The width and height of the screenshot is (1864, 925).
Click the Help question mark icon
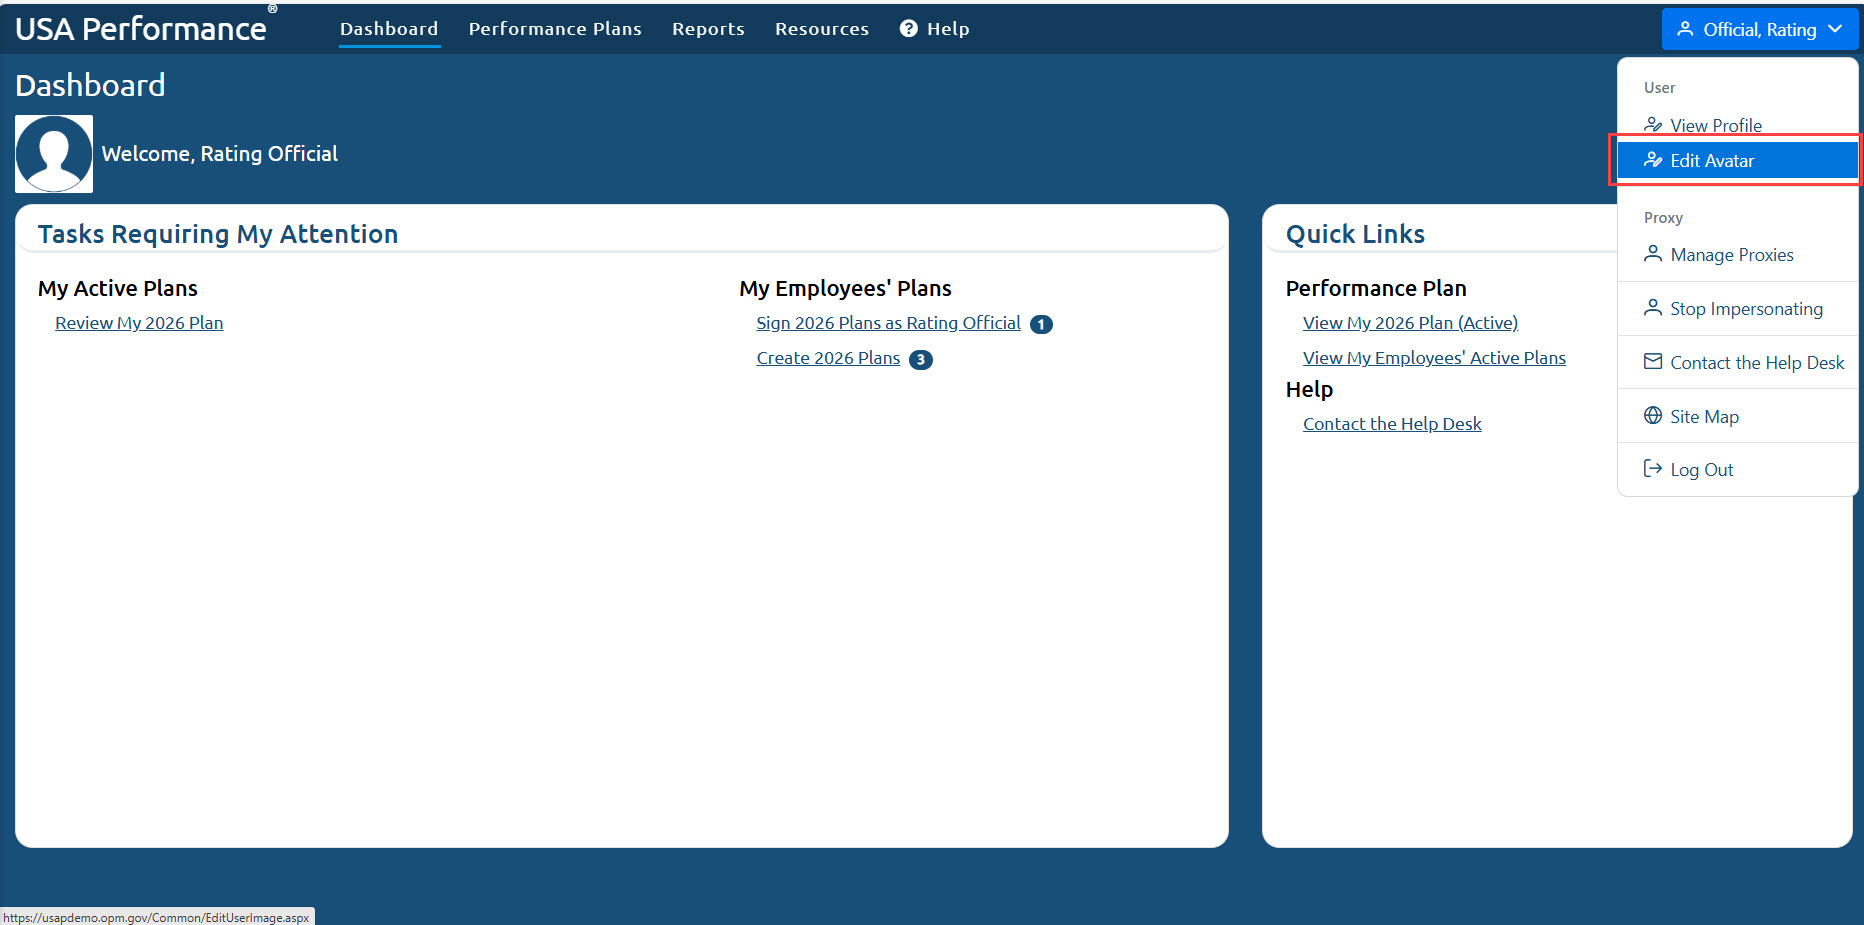coord(908,29)
